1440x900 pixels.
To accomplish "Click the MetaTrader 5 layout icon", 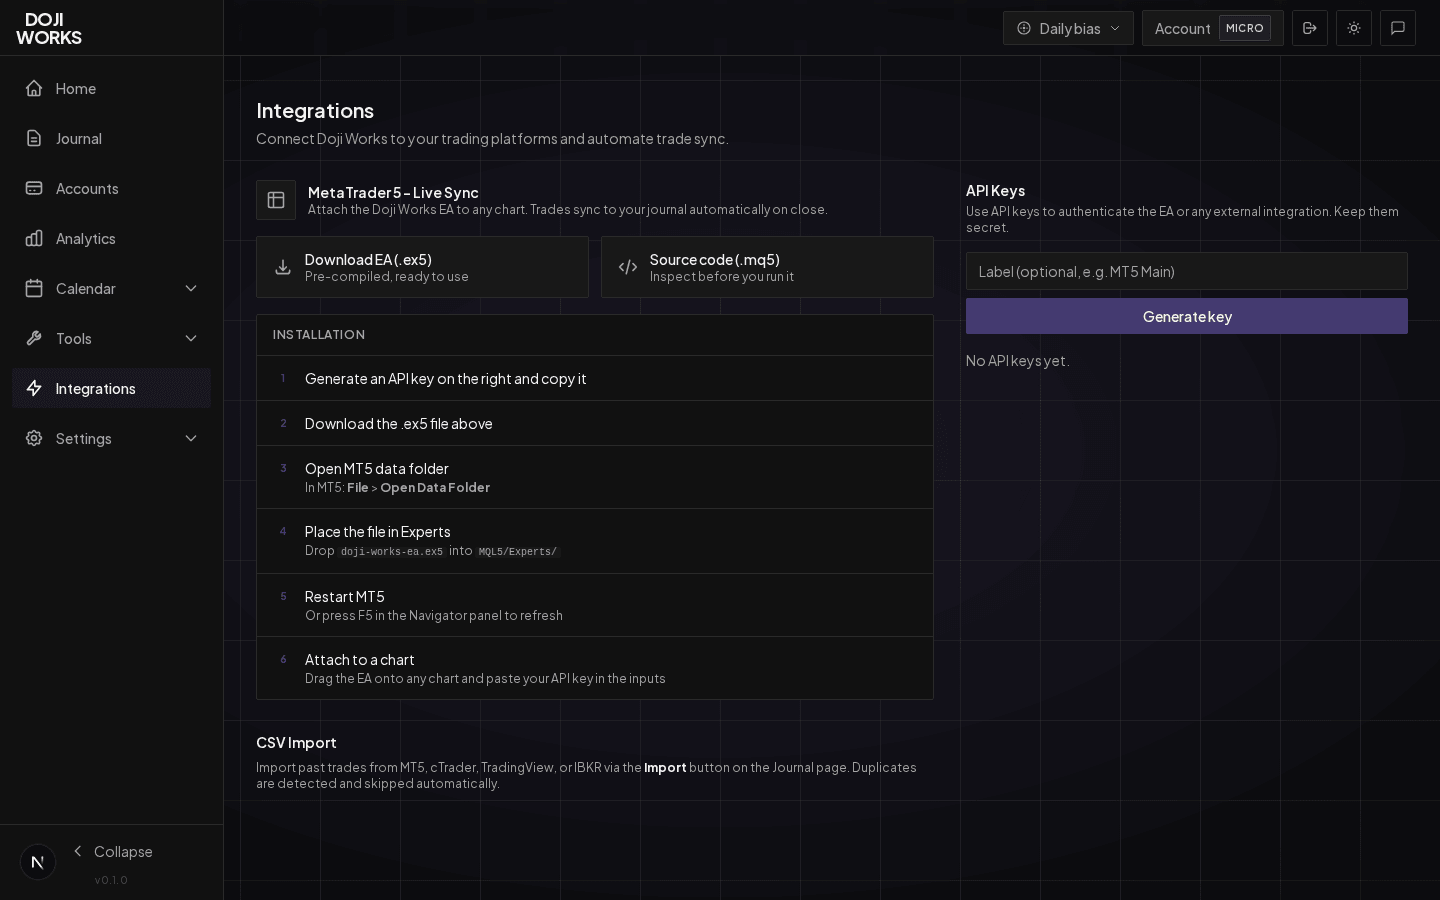I will [x=276, y=200].
